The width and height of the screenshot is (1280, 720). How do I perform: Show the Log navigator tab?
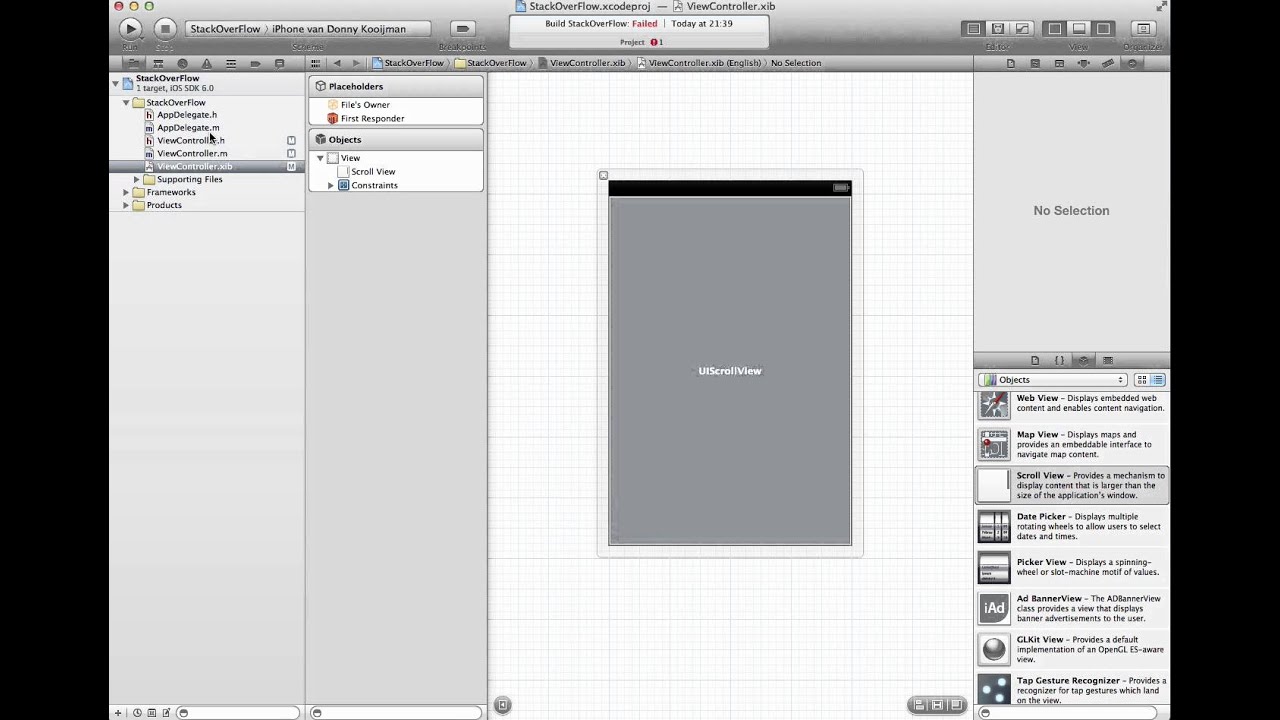(x=279, y=63)
